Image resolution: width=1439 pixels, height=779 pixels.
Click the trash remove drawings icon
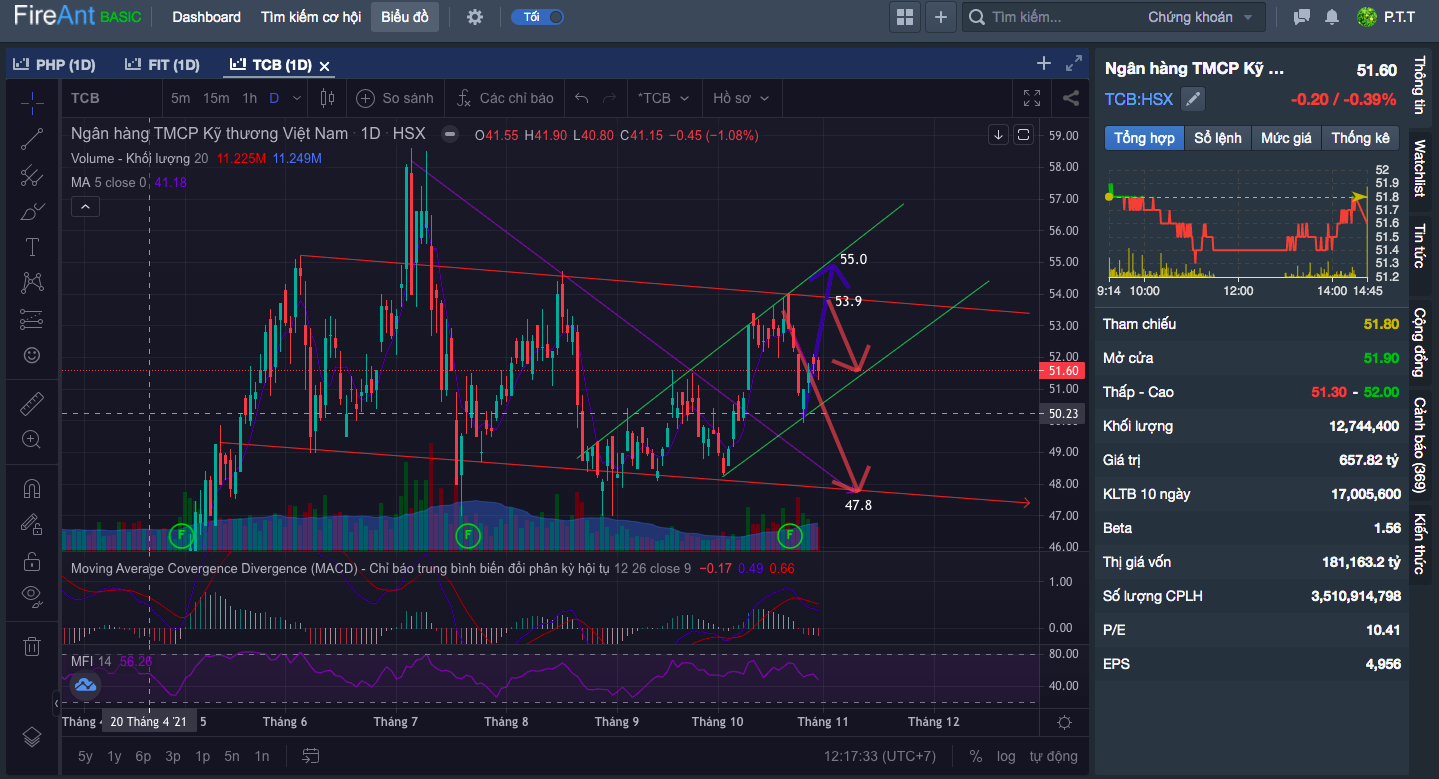click(x=32, y=646)
